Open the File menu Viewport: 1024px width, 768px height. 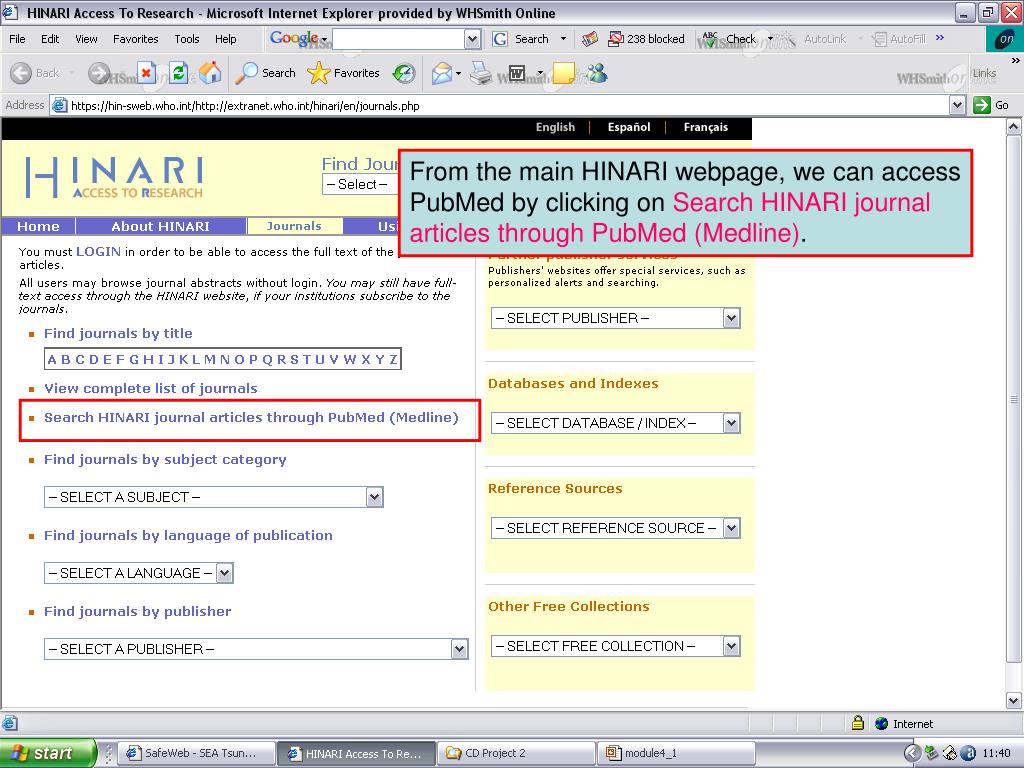pyautogui.click(x=17, y=39)
